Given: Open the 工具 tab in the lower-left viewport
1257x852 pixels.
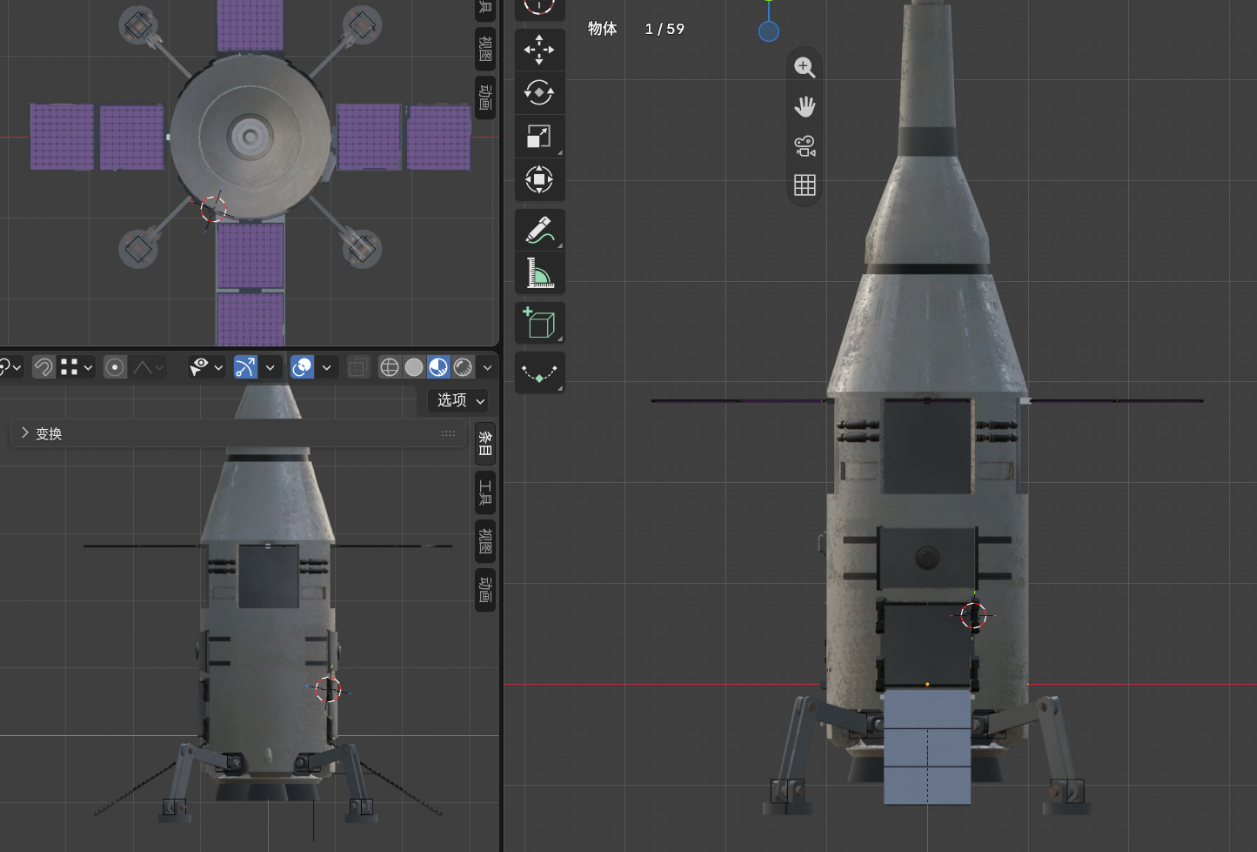Looking at the screenshot, I should pos(485,492).
